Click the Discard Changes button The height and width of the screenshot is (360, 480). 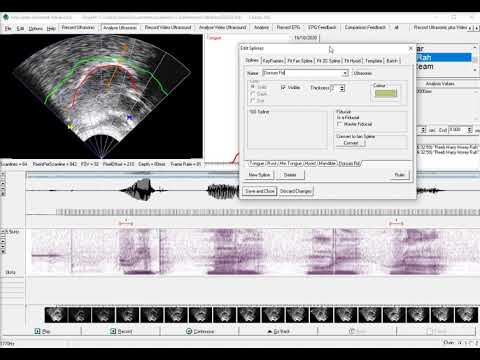[295, 191]
